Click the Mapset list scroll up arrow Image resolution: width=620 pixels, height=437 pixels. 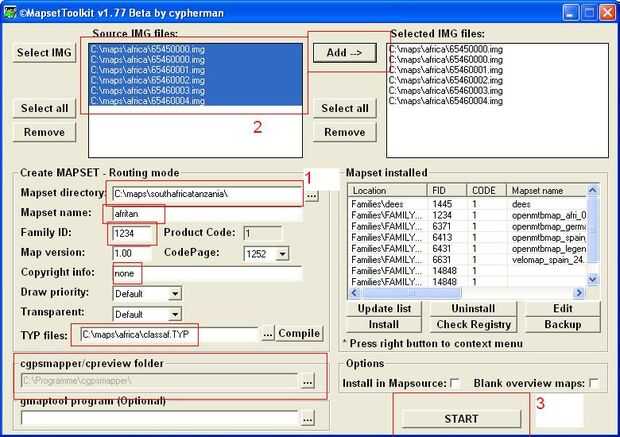coord(592,191)
